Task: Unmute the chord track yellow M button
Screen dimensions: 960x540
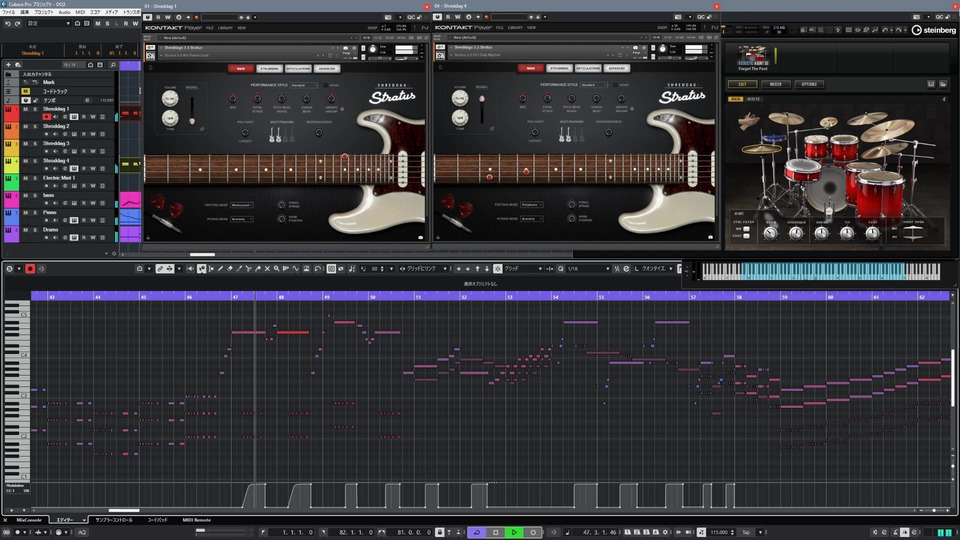Action: point(25,91)
